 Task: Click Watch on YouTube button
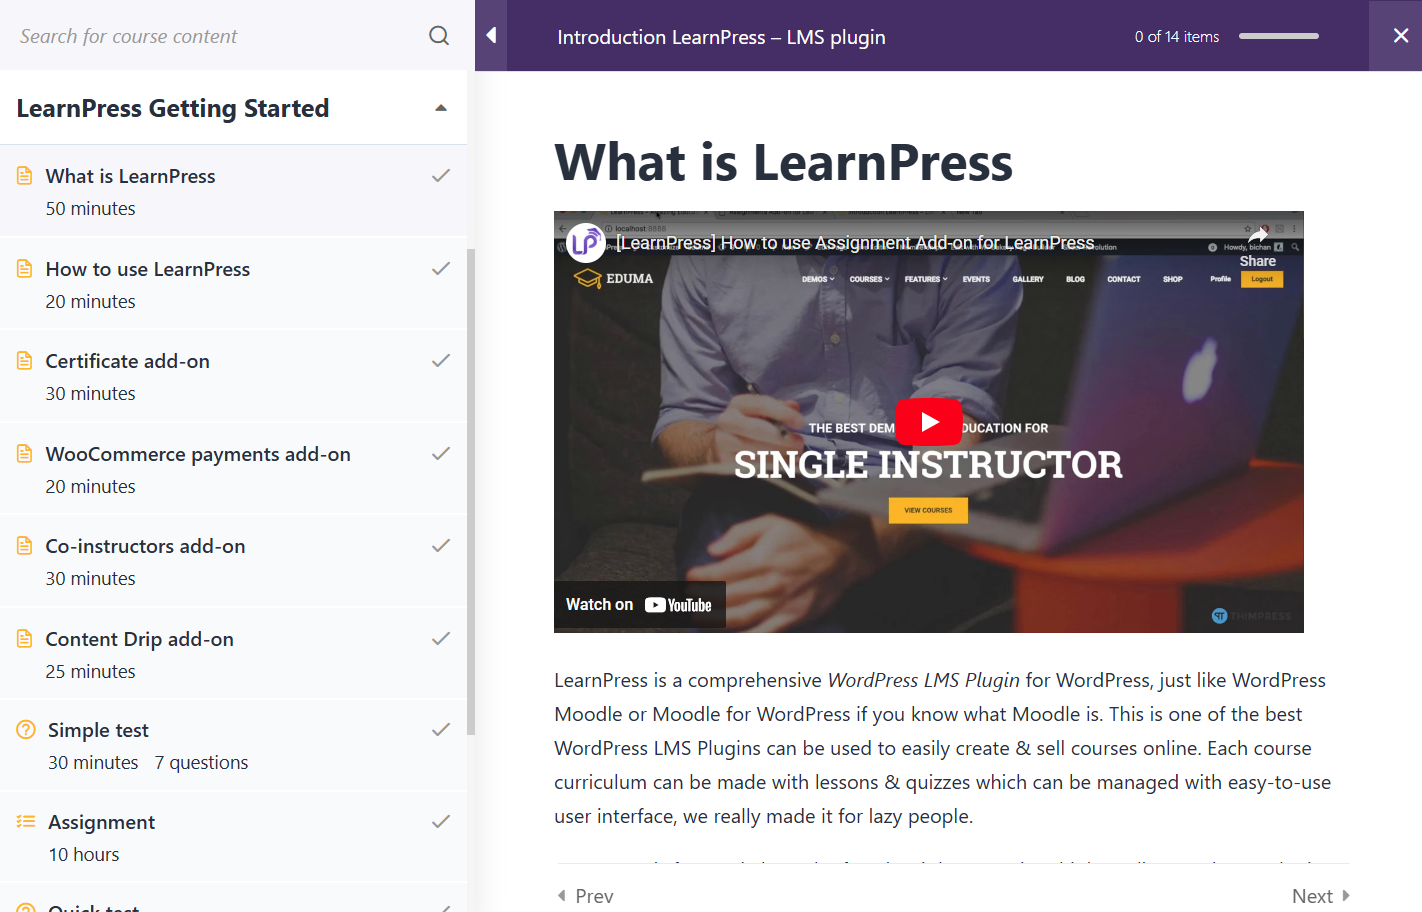[x=640, y=605]
